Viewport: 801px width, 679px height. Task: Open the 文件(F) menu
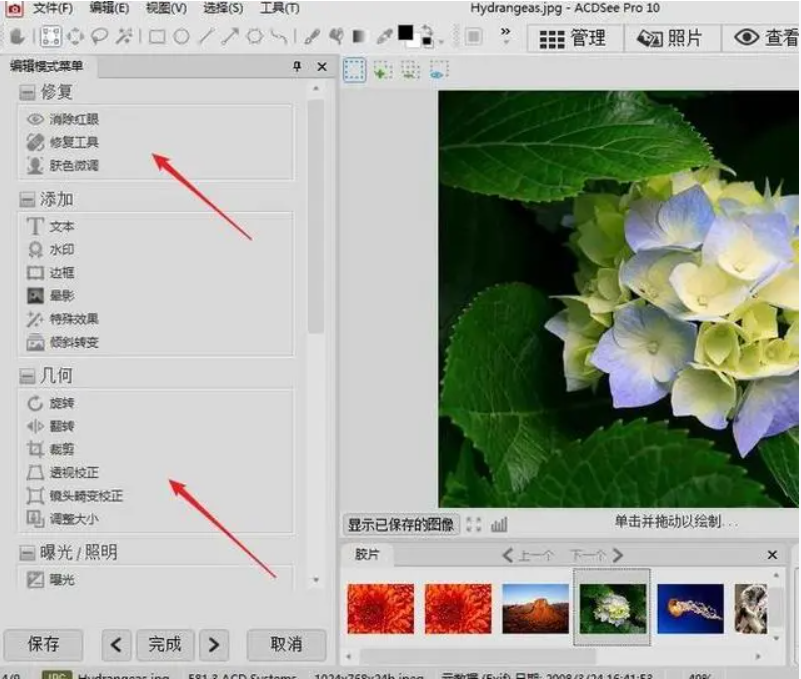click(x=53, y=8)
